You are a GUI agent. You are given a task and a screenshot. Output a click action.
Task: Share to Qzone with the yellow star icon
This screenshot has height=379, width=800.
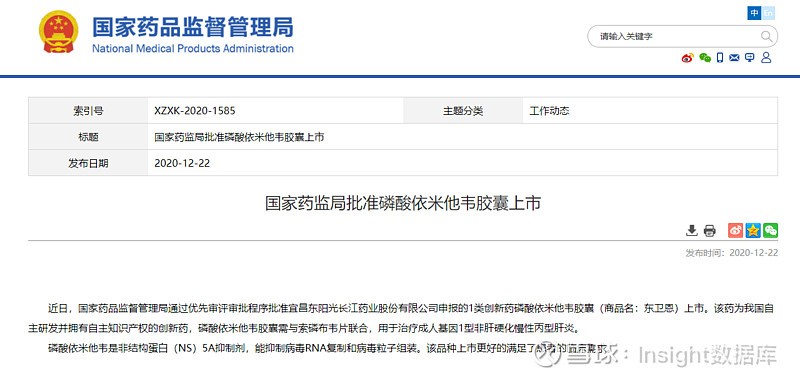[x=753, y=230]
